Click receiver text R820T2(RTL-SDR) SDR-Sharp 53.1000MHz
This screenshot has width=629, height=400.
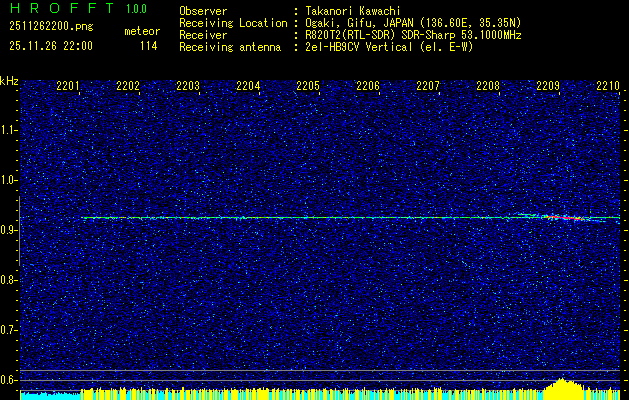(x=413, y=35)
